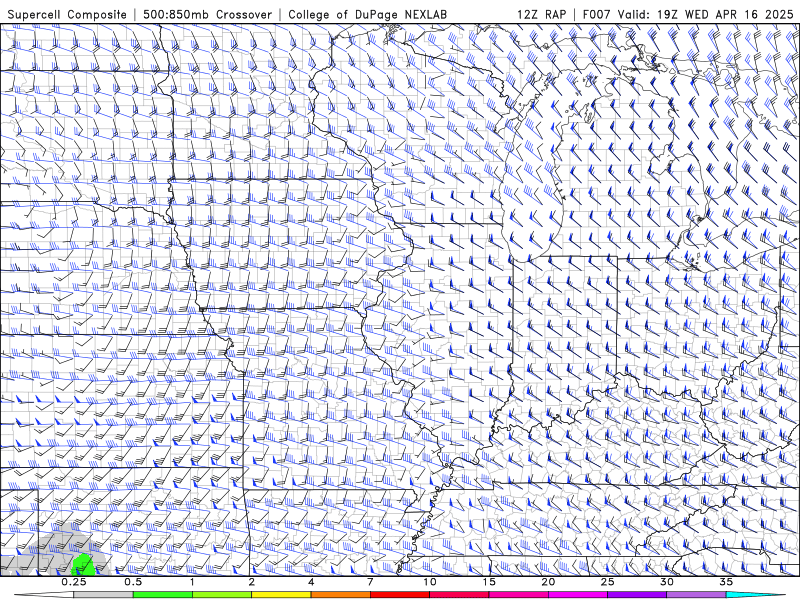Select the gray 0.25–0.5 colorbar segment
The width and height of the screenshot is (800, 600).
click(x=103, y=595)
